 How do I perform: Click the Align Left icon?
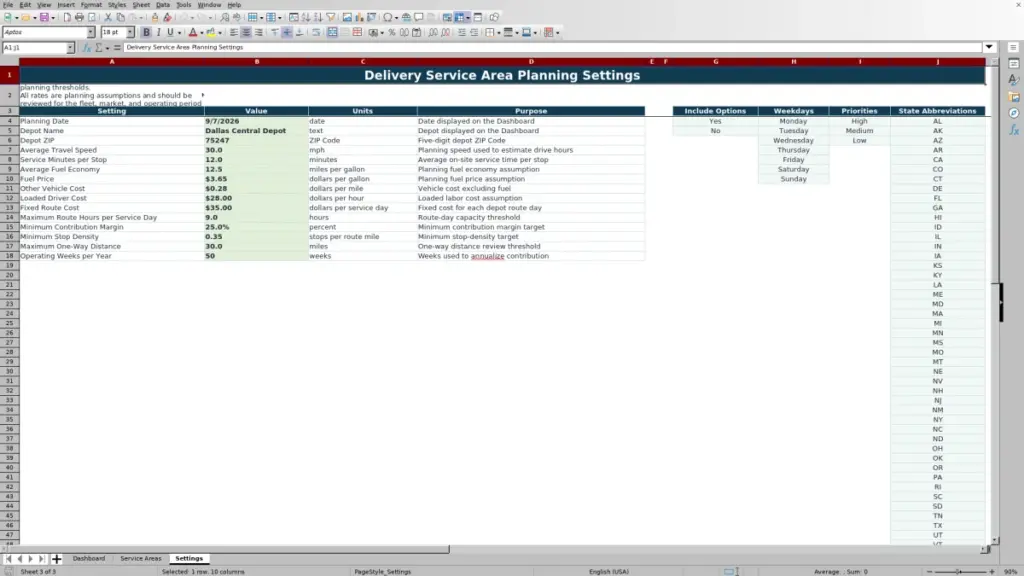[x=233, y=32]
